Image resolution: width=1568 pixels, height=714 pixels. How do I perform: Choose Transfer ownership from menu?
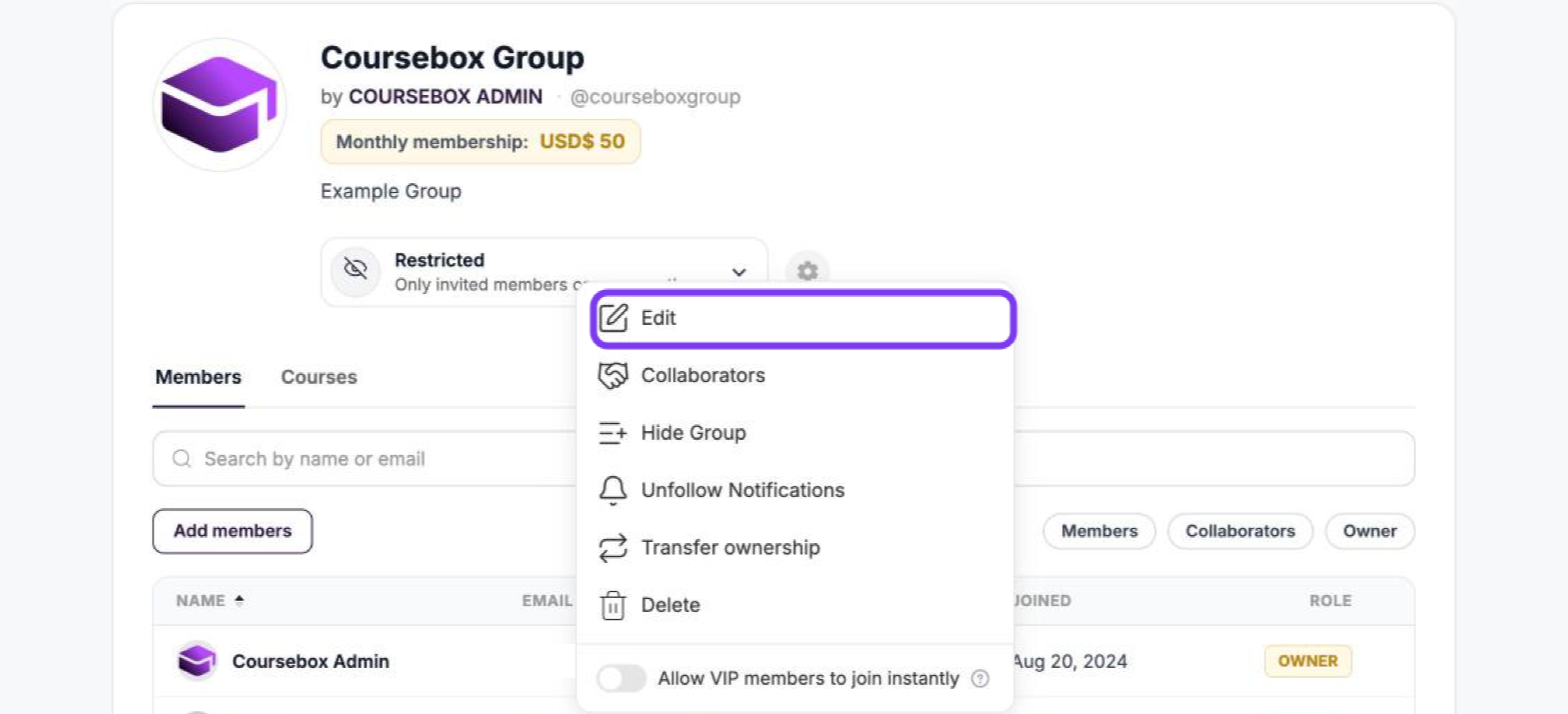(x=795, y=548)
